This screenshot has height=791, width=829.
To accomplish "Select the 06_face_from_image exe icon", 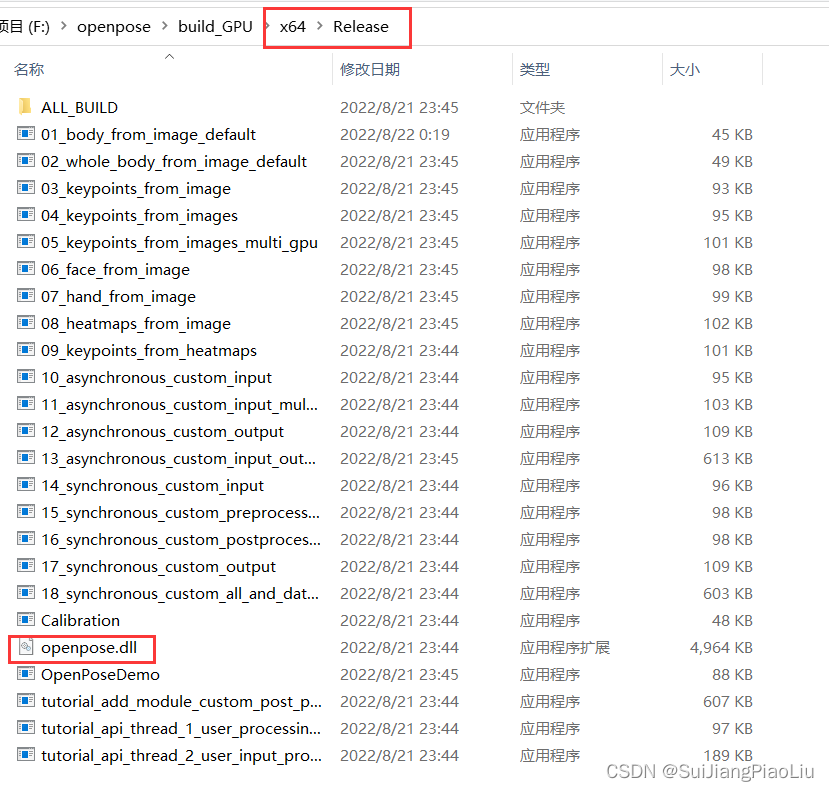I will (x=26, y=268).
